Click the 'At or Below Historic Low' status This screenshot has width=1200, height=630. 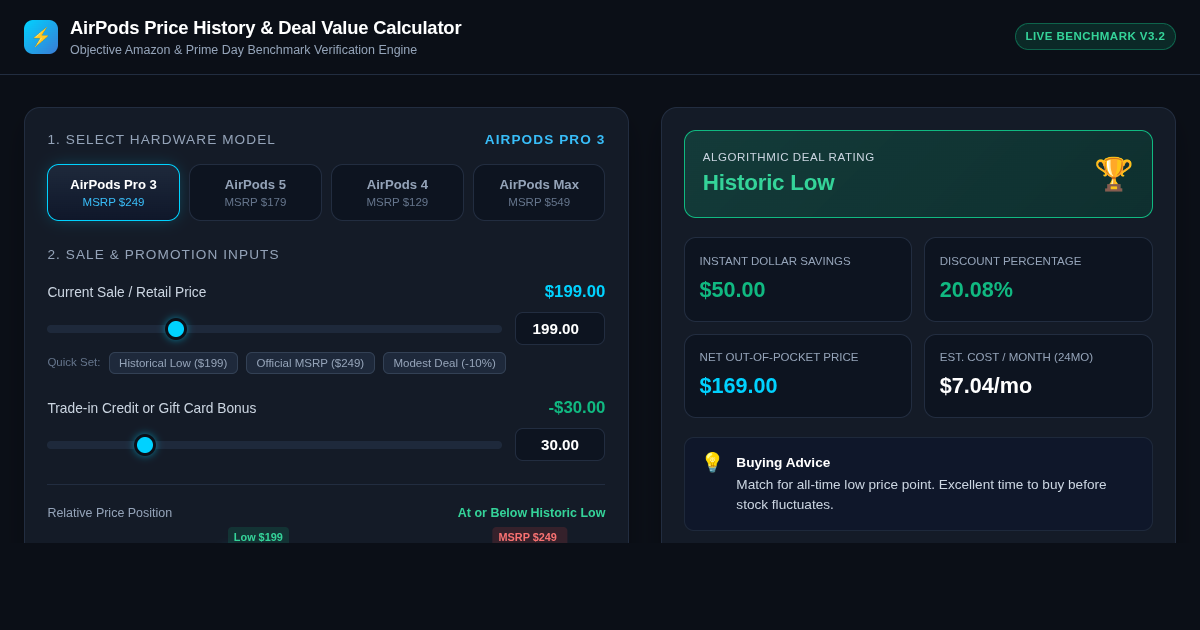(x=531, y=513)
